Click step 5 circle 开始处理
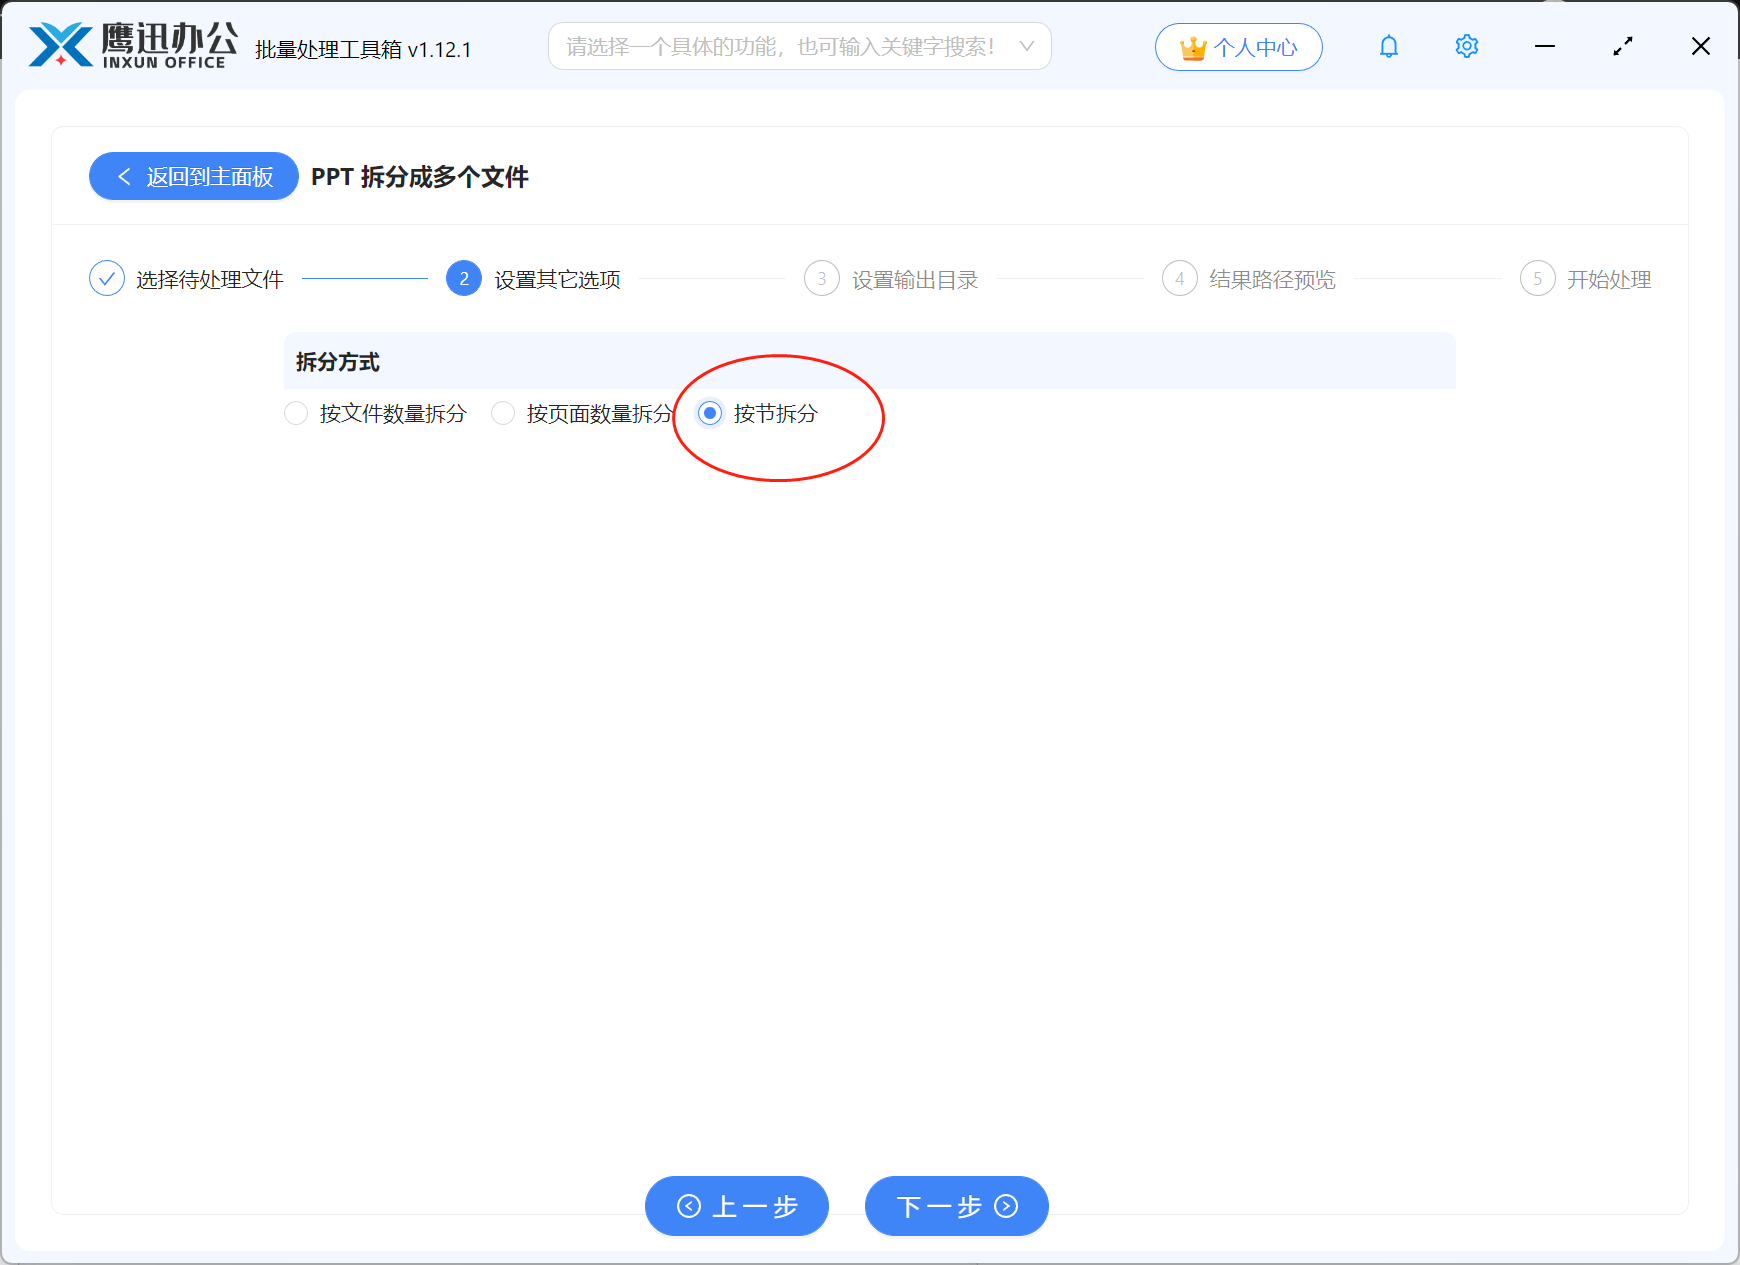The image size is (1740, 1265). pos(1537,278)
